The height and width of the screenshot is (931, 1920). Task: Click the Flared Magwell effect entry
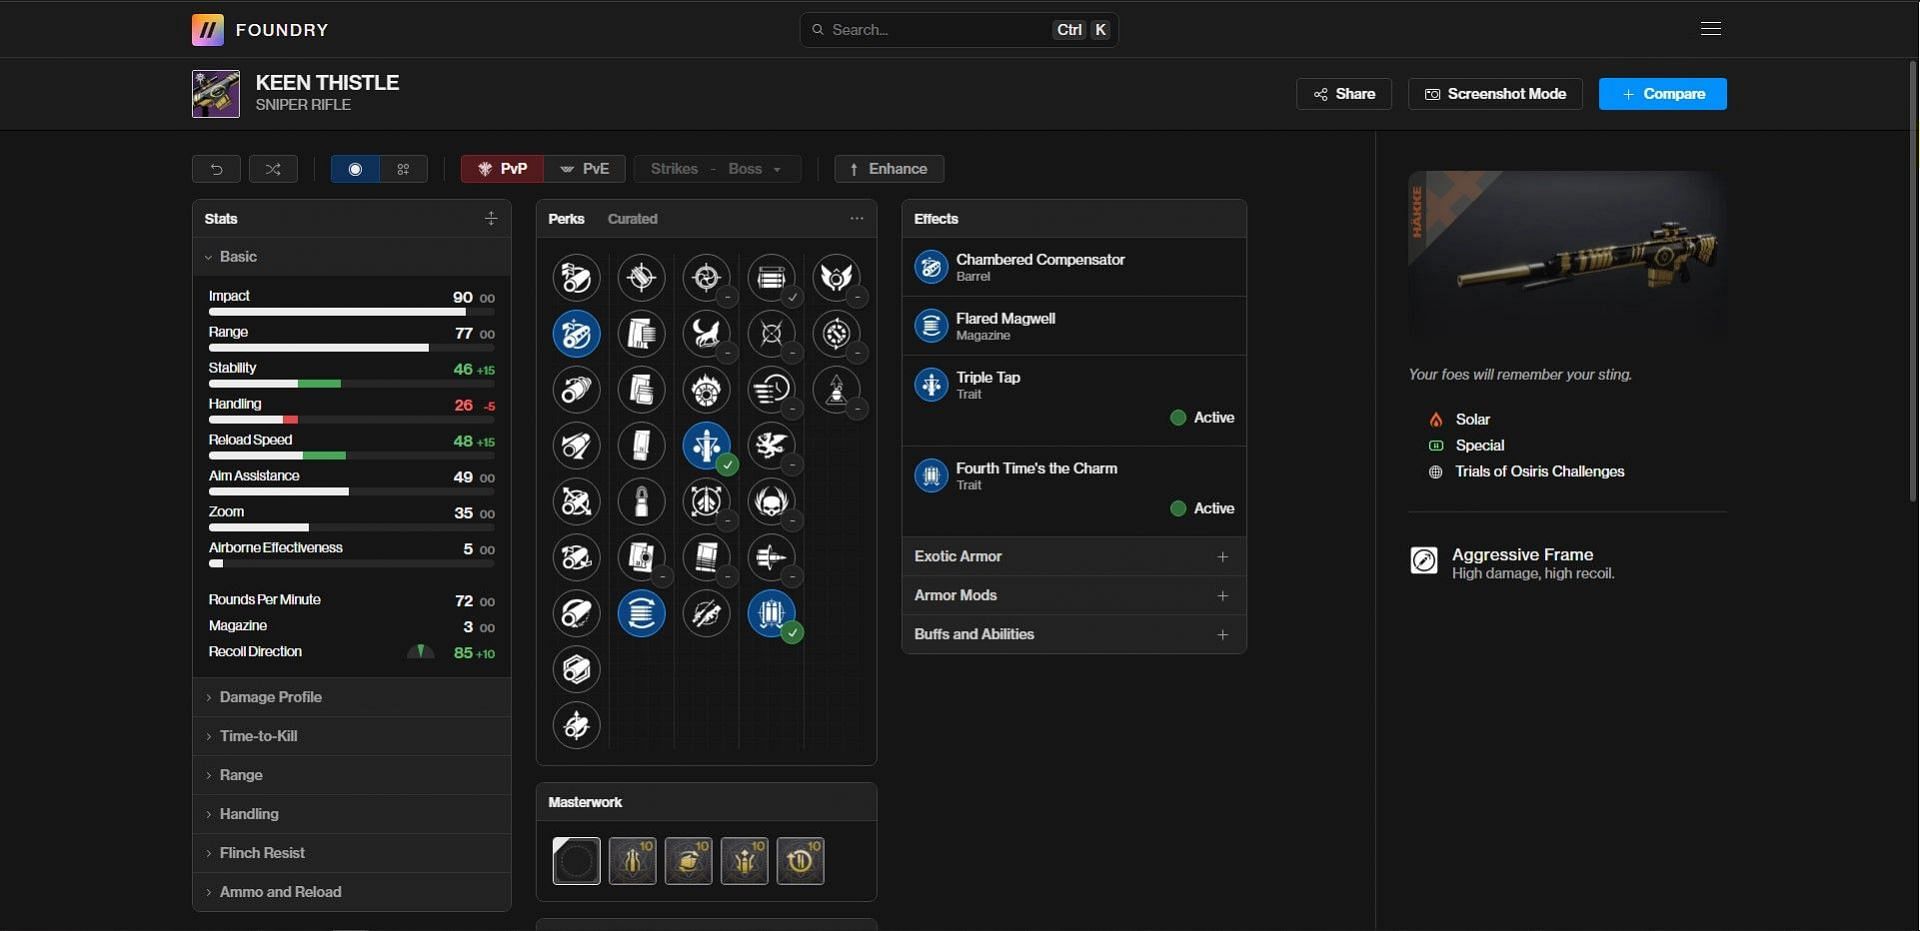pos(1074,326)
